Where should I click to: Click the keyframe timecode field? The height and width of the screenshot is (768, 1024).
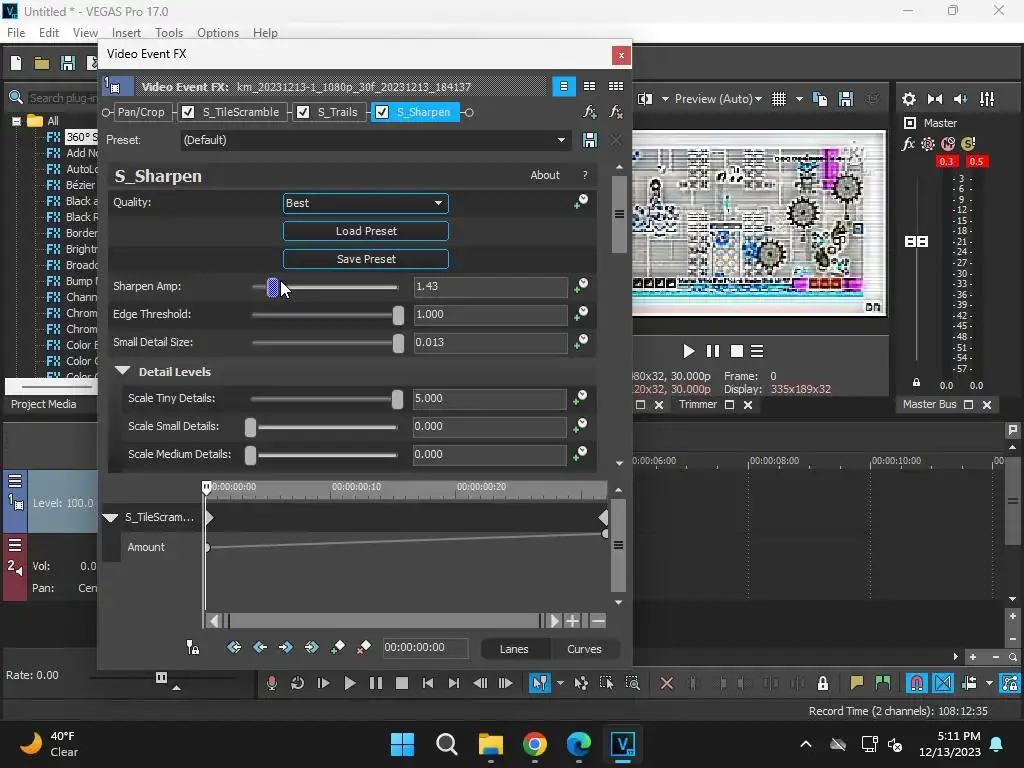click(x=424, y=648)
